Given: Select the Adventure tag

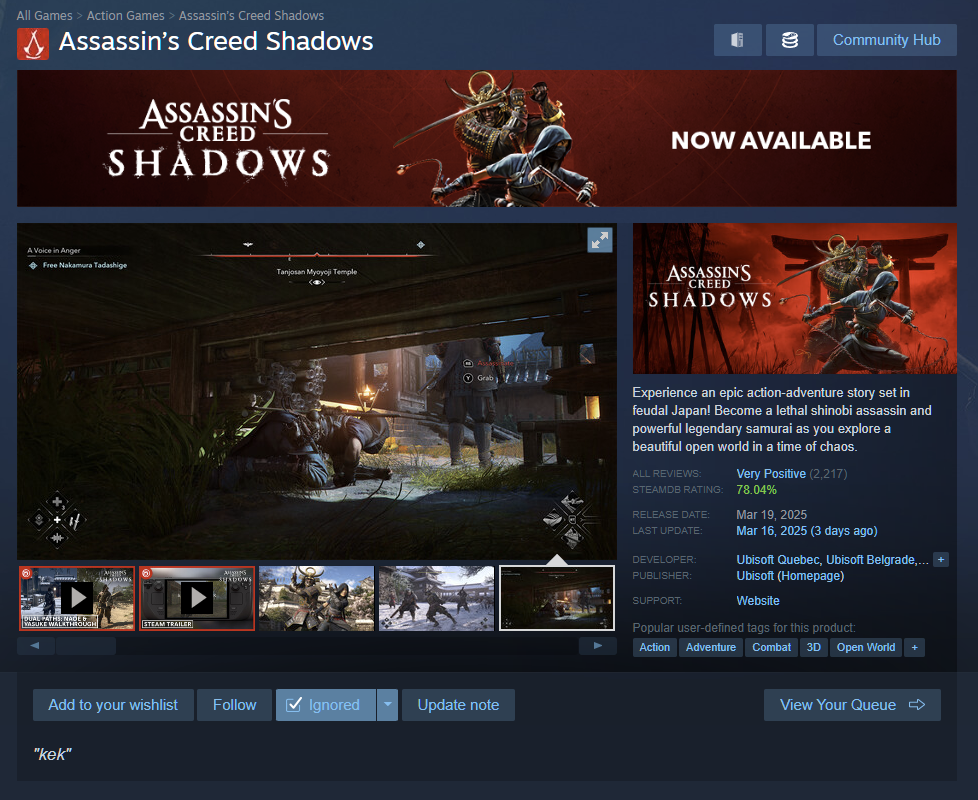Looking at the screenshot, I should click(710, 647).
